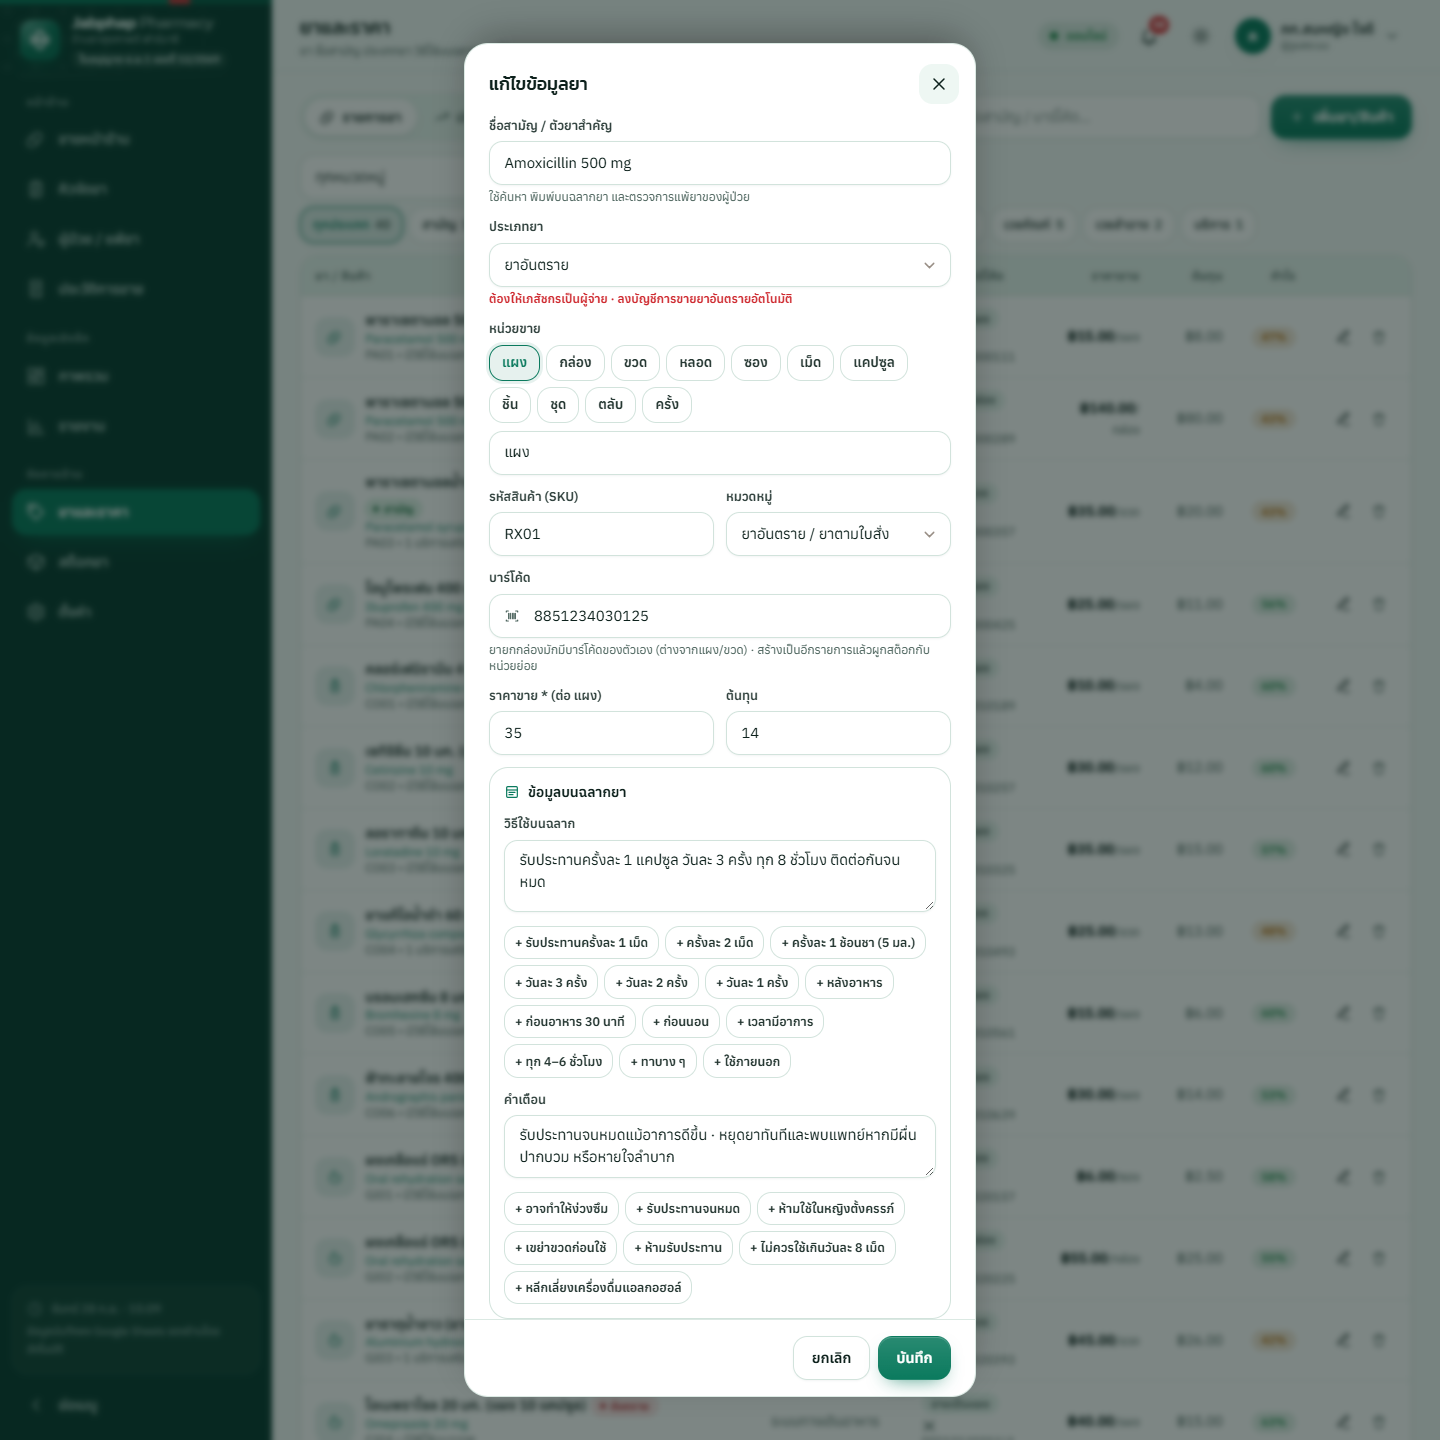Add the '+ วันละ 1 ครั้ง' chip
Viewport: 1440px width, 1440px height.
[752, 983]
